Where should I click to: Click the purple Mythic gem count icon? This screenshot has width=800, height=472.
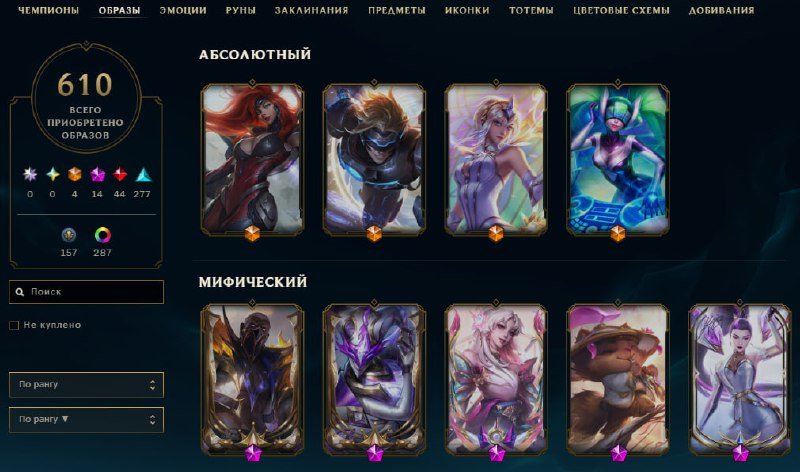coord(97,175)
